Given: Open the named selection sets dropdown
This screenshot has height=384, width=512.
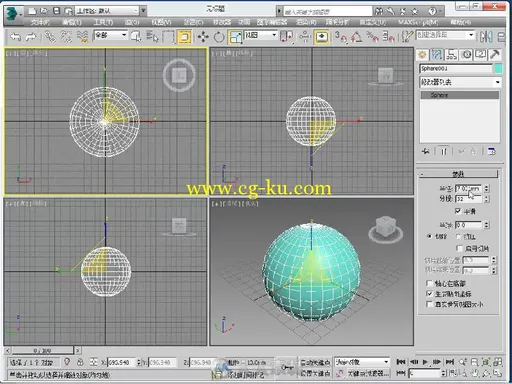Looking at the screenshot, I should coord(446,35).
